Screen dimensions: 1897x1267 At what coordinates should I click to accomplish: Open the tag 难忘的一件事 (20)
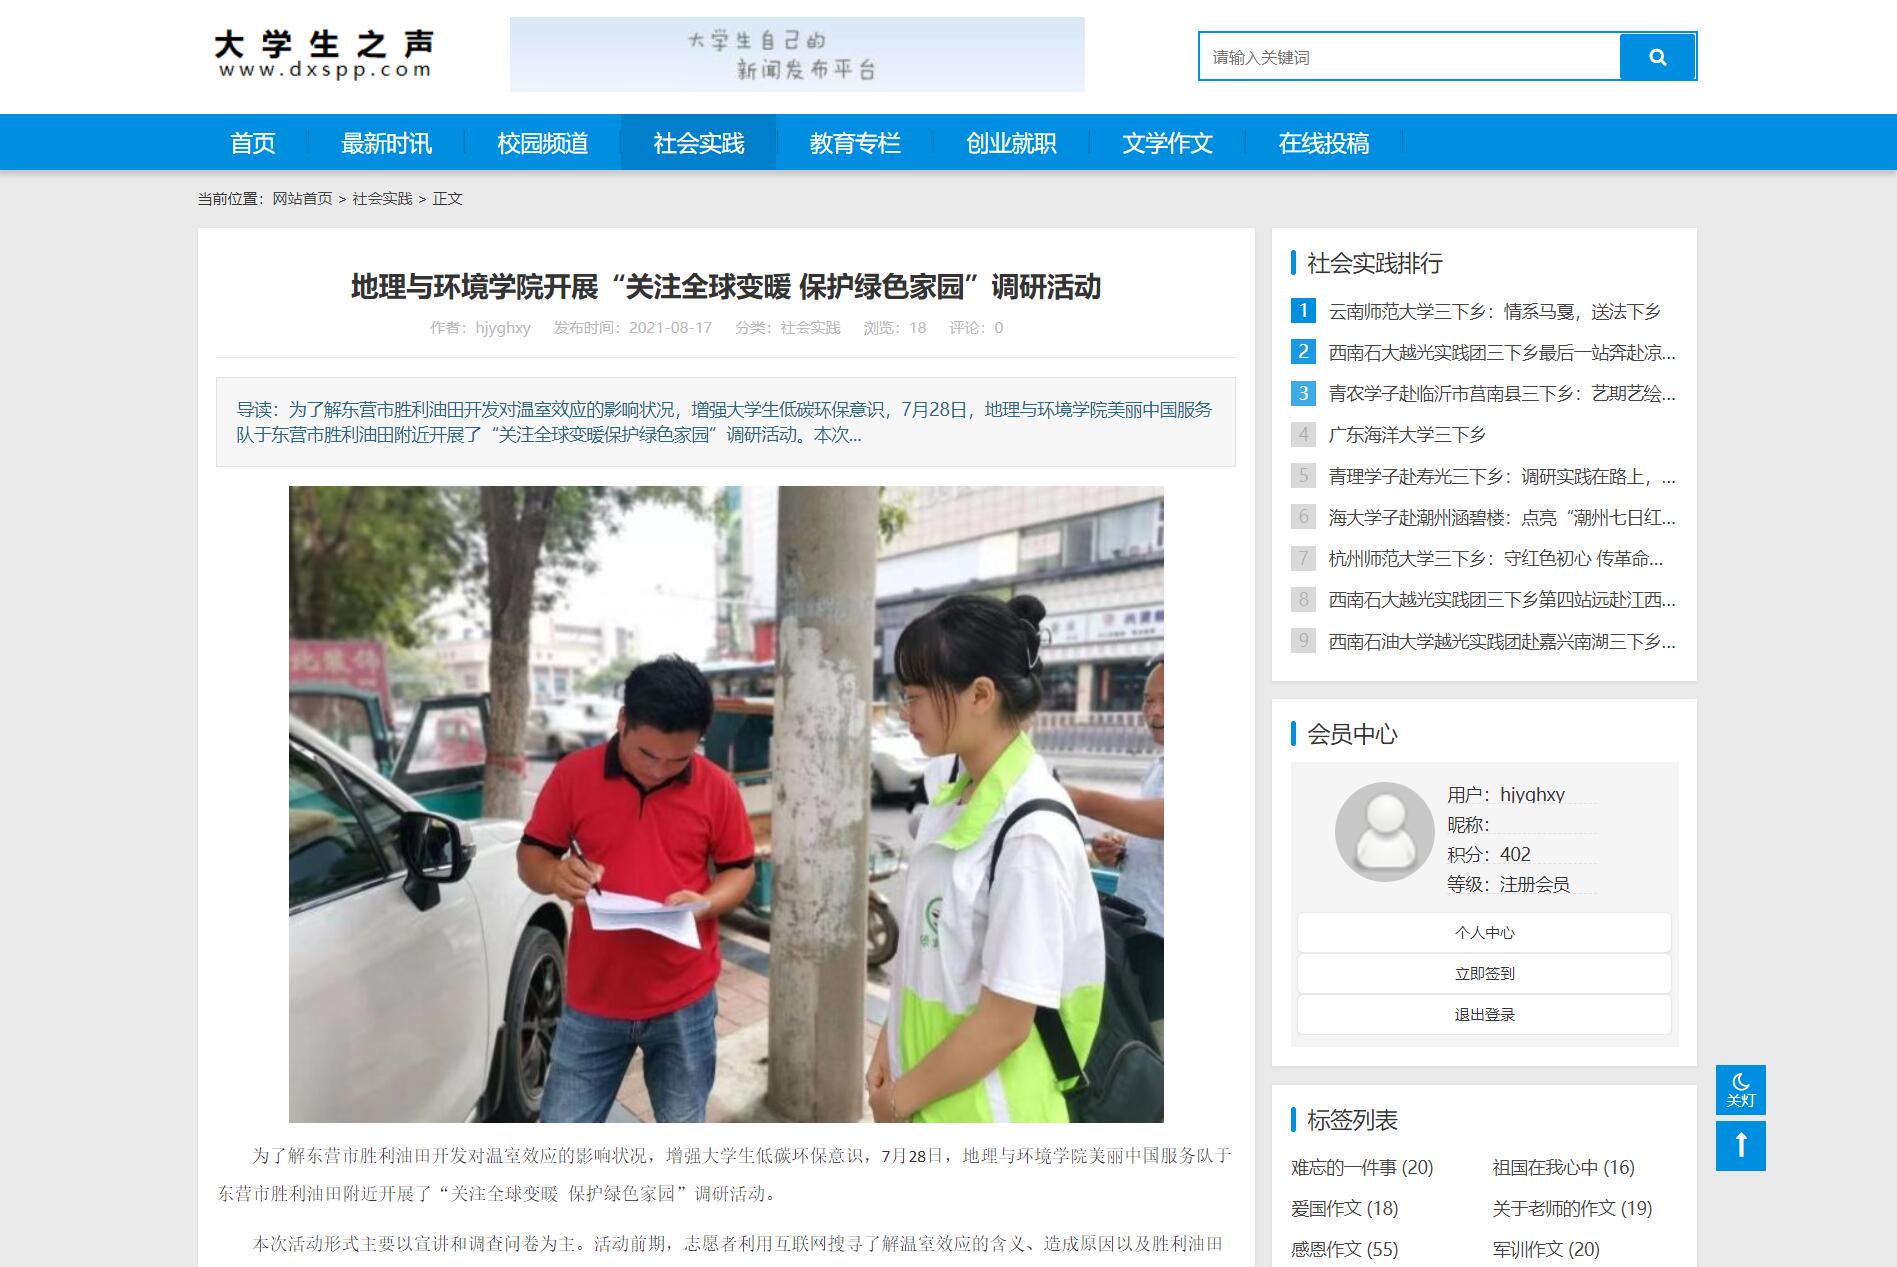point(1362,1167)
